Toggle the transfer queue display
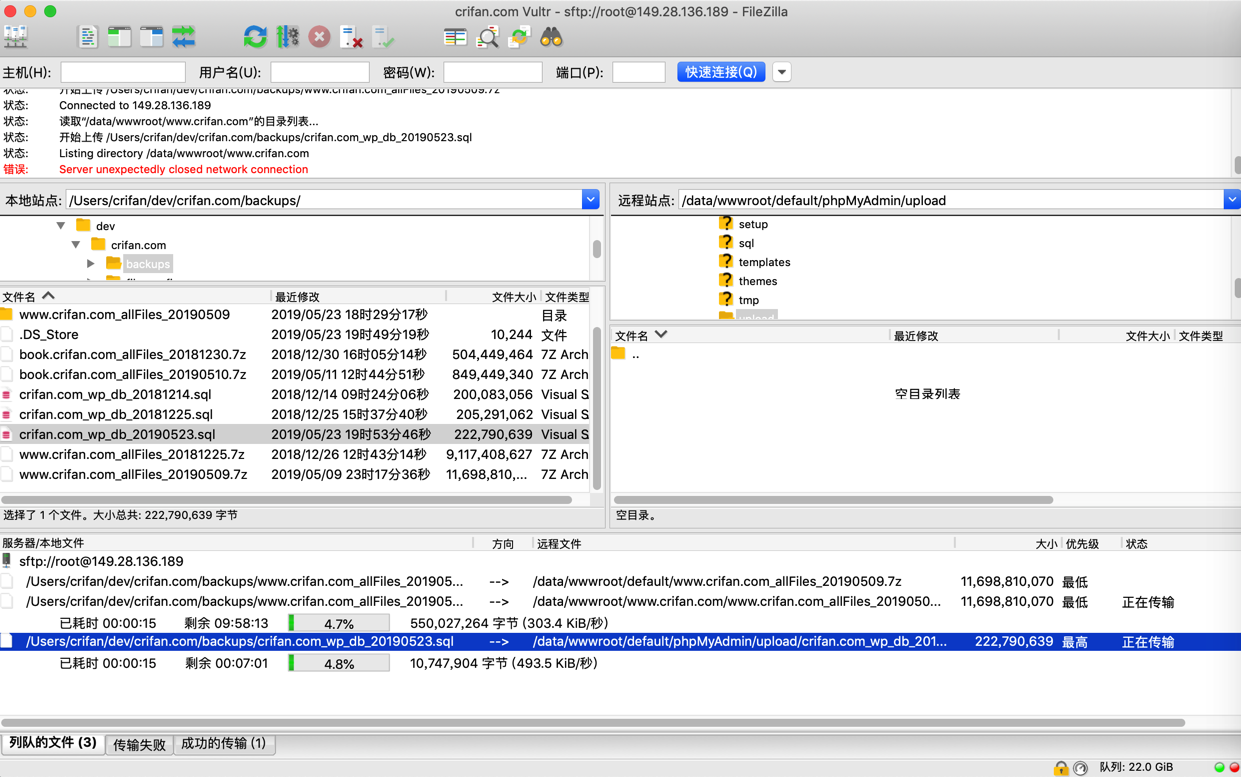This screenshot has width=1241, height=777. (x=183, y=37)
